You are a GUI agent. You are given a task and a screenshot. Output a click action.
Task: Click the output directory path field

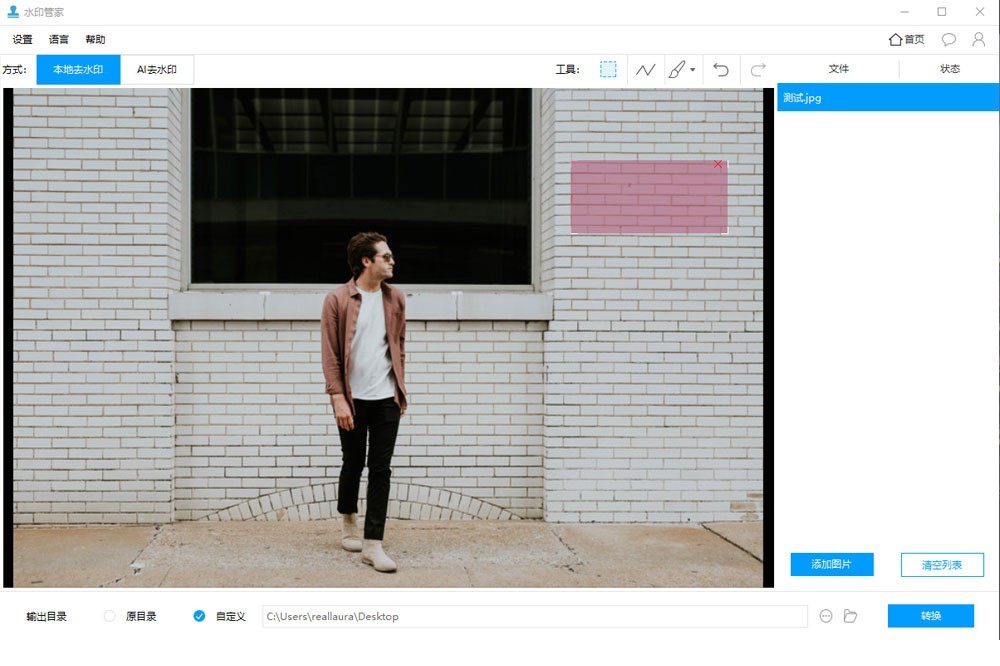coord(534,616)
